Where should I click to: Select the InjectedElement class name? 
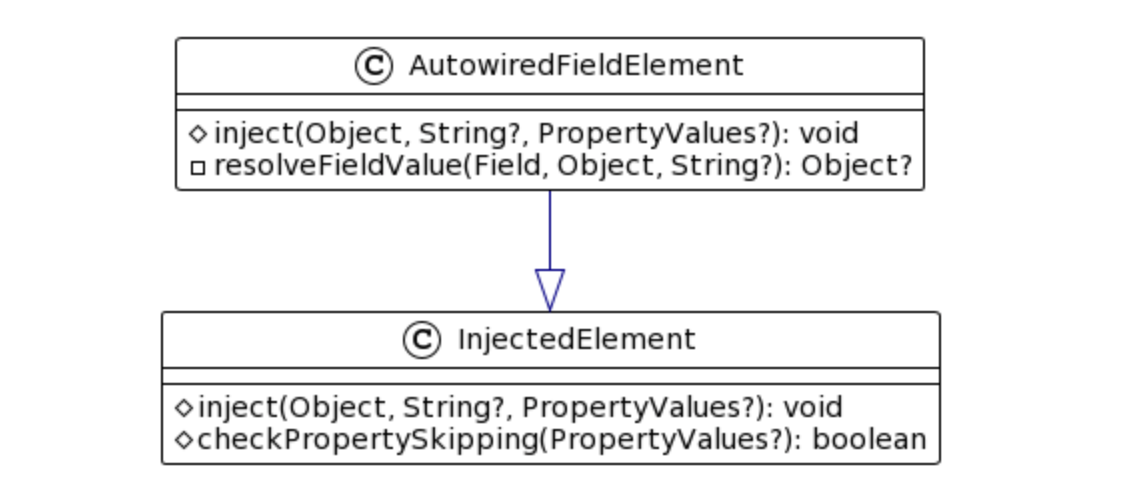click(x=576, y=340)
